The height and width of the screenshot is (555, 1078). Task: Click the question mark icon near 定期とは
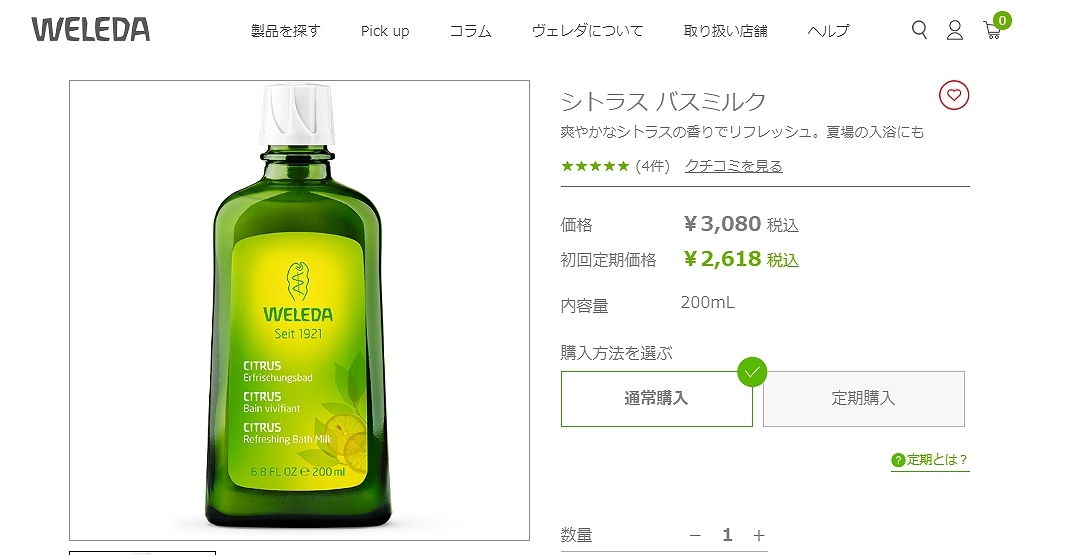(898, 460)
